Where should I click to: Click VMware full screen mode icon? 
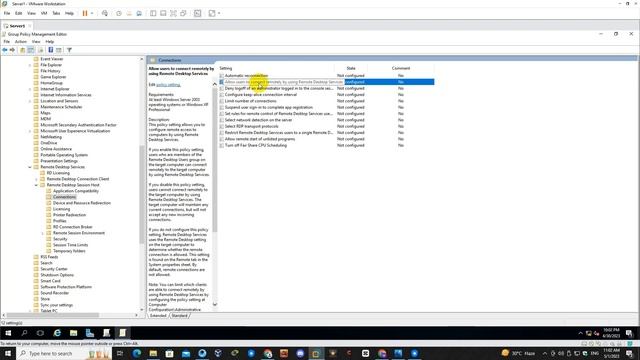click(173, 13)
